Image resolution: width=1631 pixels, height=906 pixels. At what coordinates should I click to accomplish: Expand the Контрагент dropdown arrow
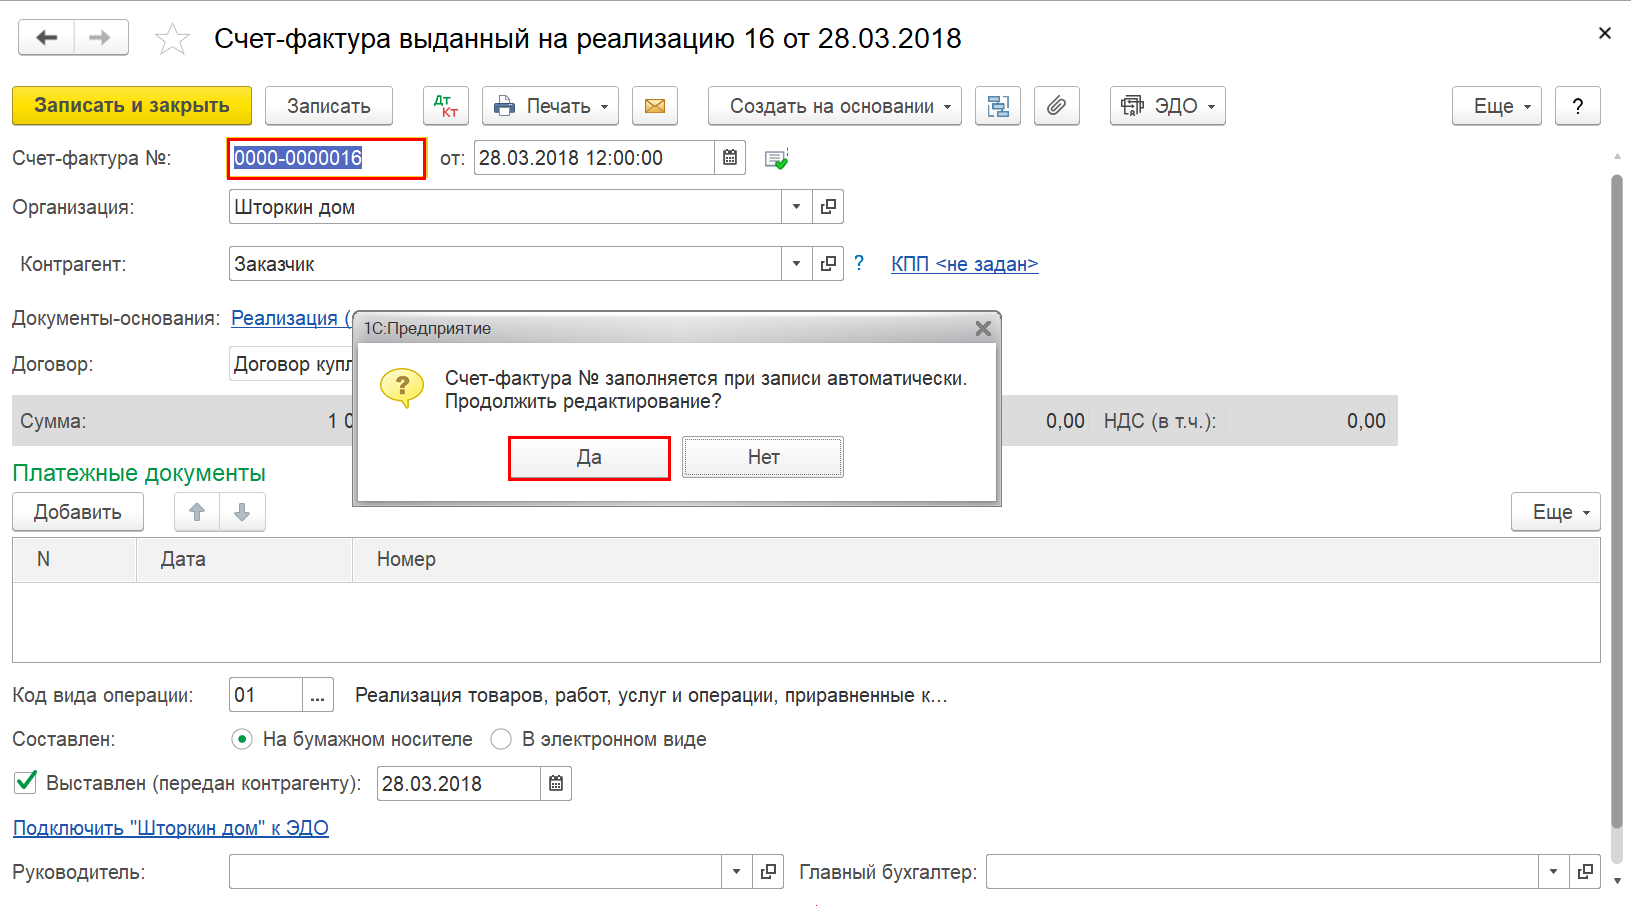coord(796,264)
